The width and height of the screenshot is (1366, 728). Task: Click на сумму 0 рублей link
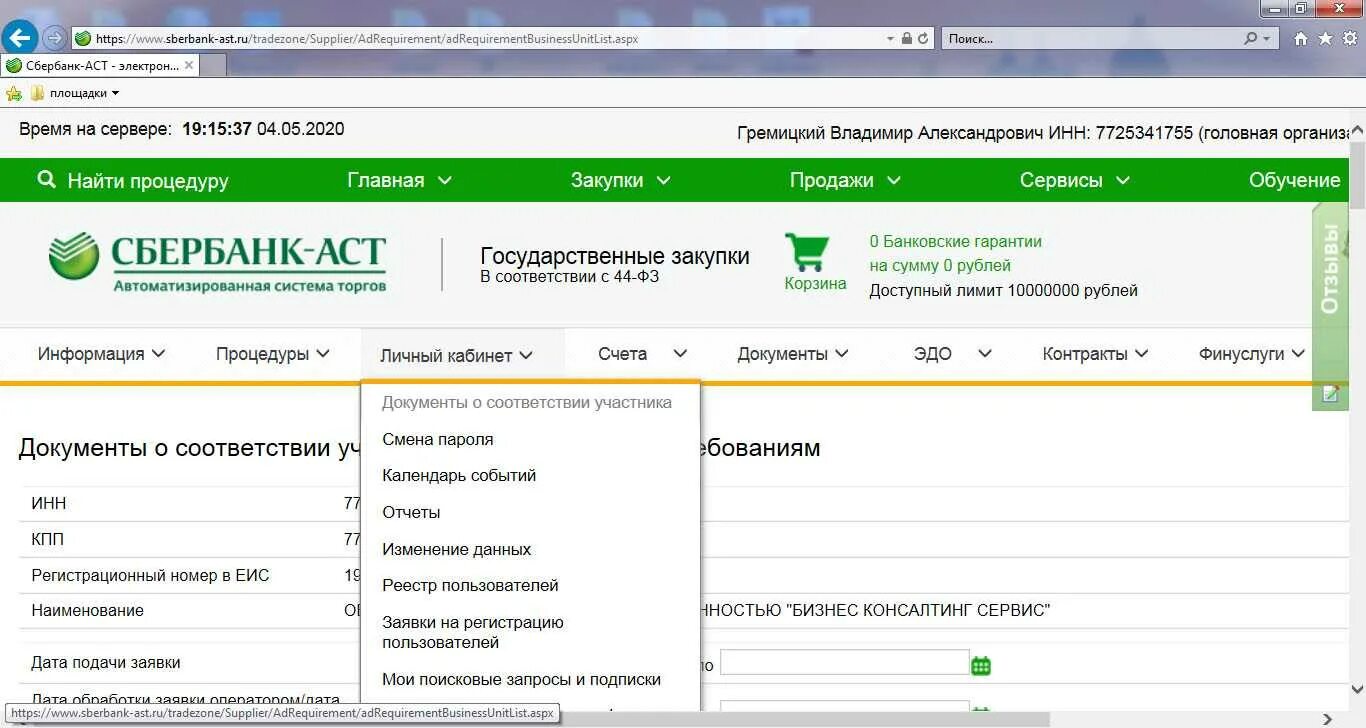tap(940, 266)
